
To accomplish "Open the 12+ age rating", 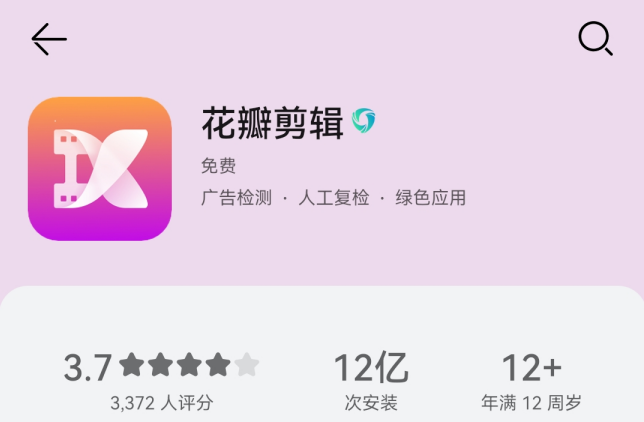I will (531, 367).
